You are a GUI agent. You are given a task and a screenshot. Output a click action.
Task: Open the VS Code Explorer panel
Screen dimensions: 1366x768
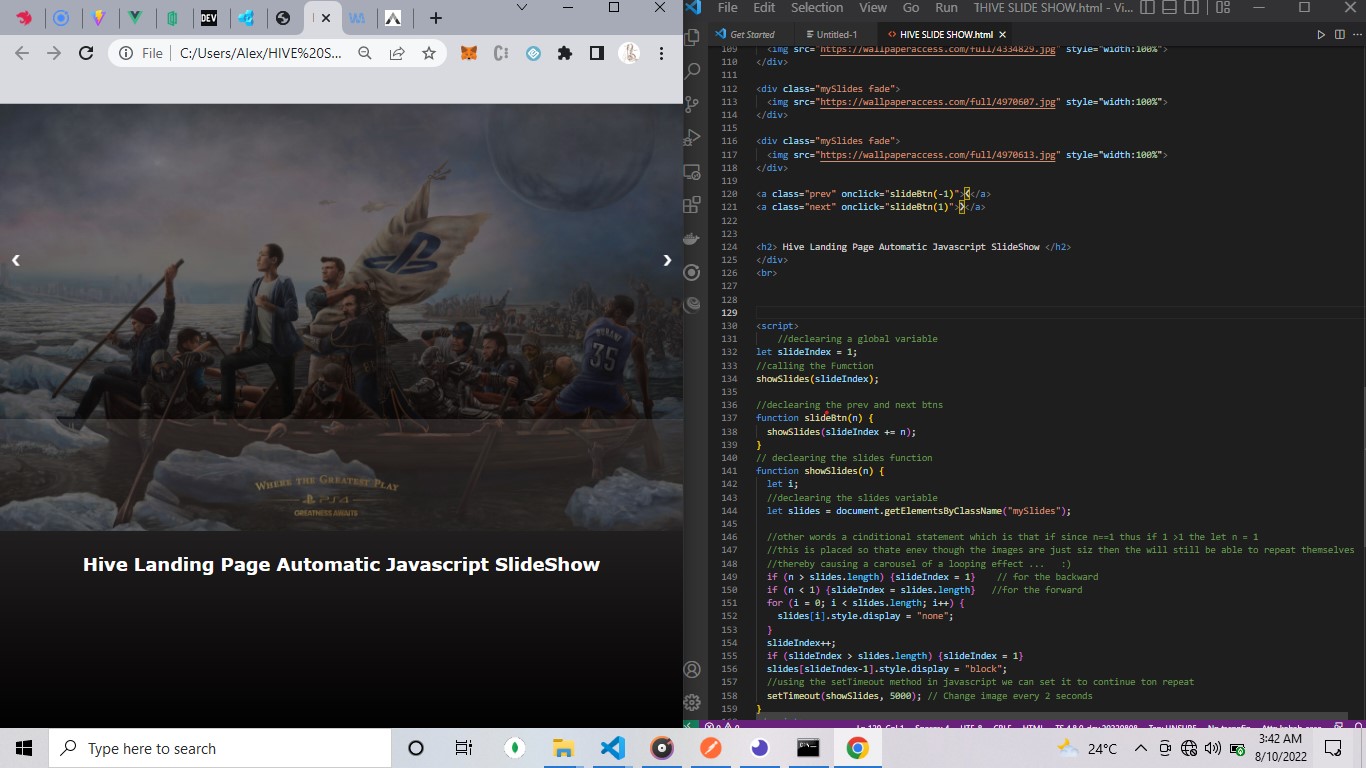[x=692, y=38]
